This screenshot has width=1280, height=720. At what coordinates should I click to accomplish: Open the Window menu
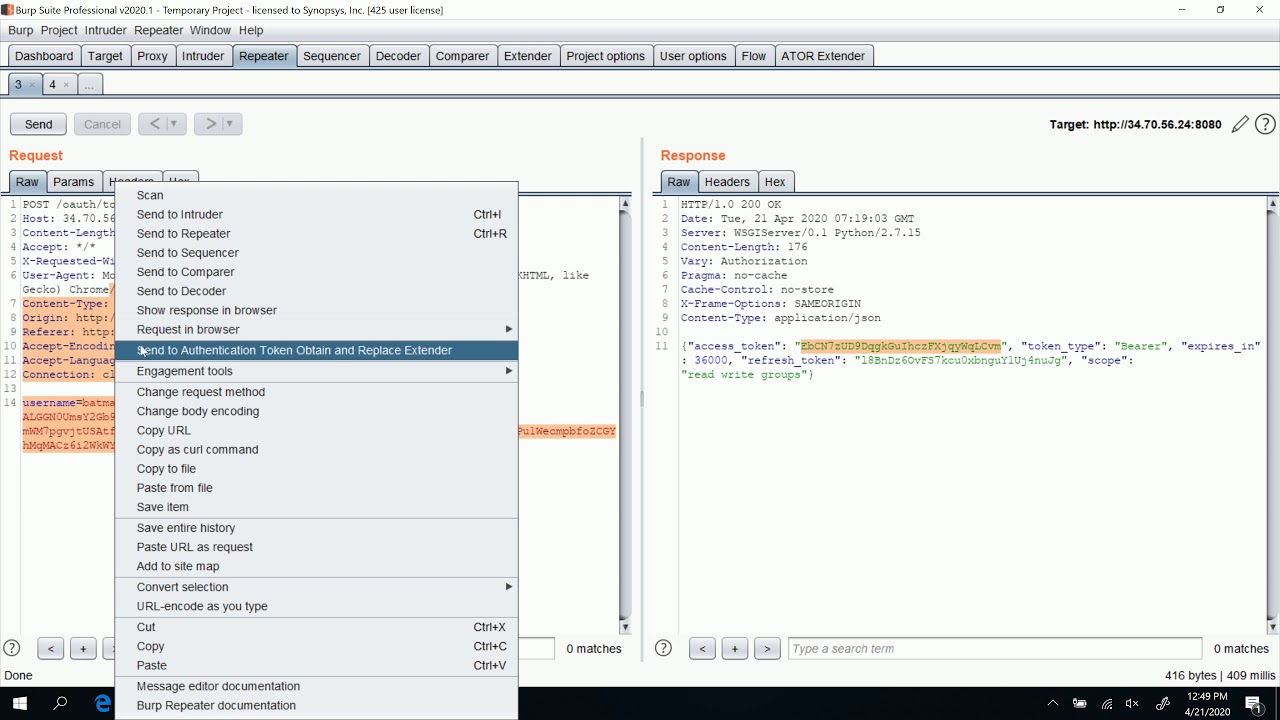click(x=210, y=30)
